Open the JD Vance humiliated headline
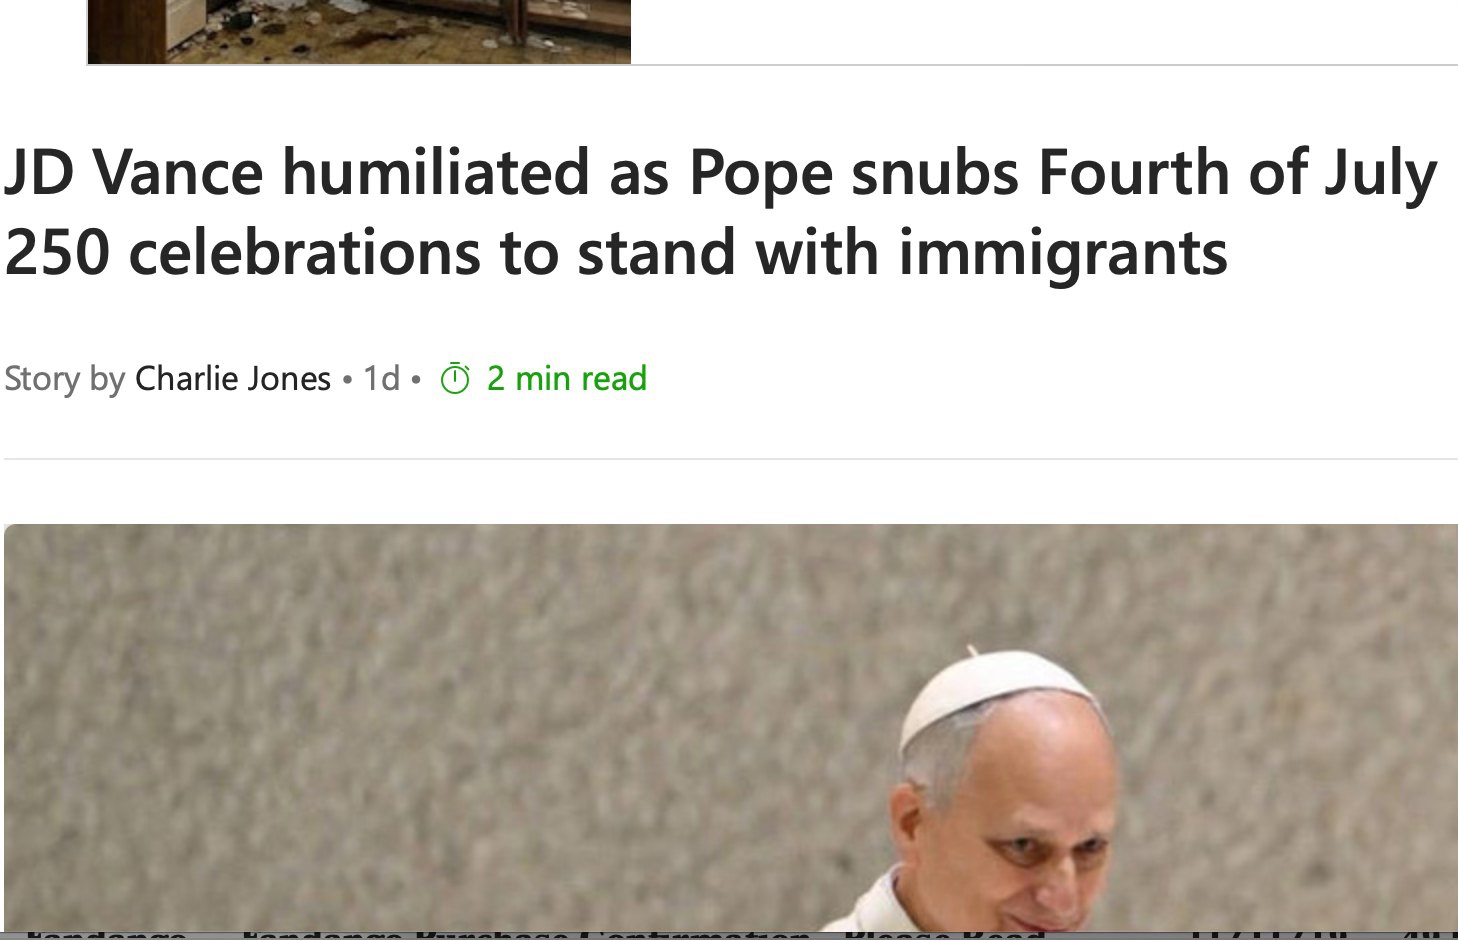Viewport: 1458px width, 940px height. pyautogui.click(x=720, y=212)
